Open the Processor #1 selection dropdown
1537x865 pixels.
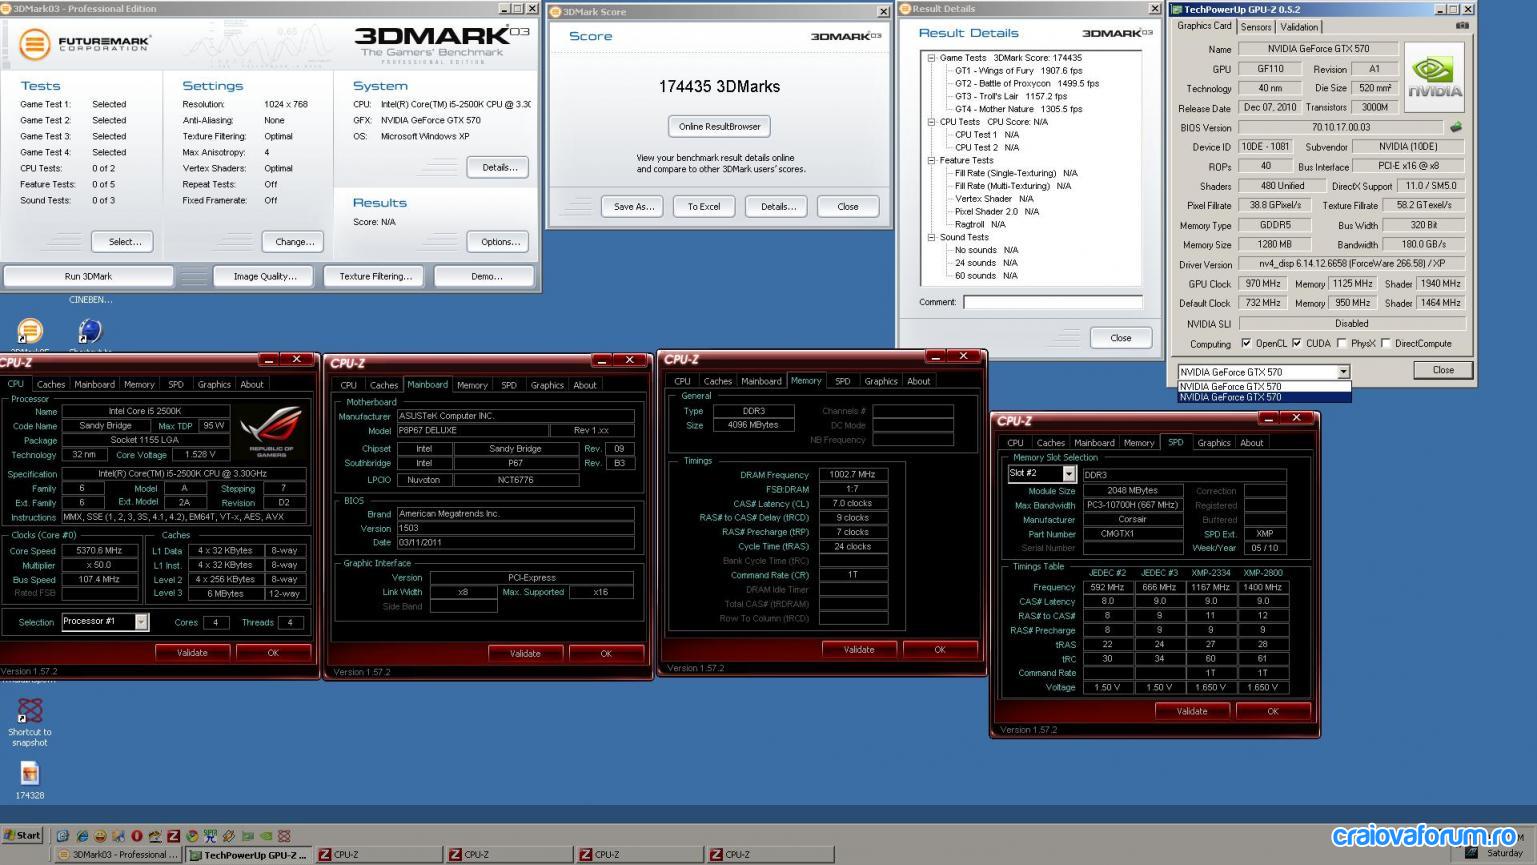(141, 622)
